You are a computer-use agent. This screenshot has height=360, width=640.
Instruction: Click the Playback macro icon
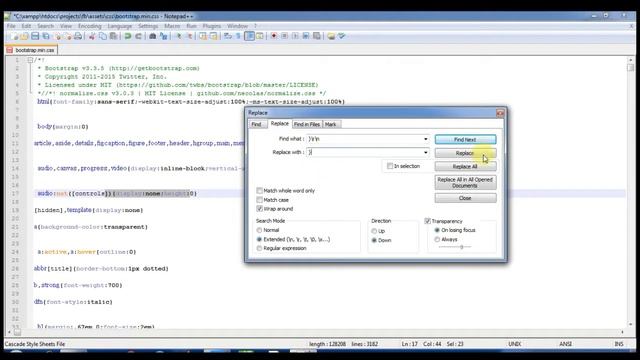pyautogui.click(x=296, y=36)
